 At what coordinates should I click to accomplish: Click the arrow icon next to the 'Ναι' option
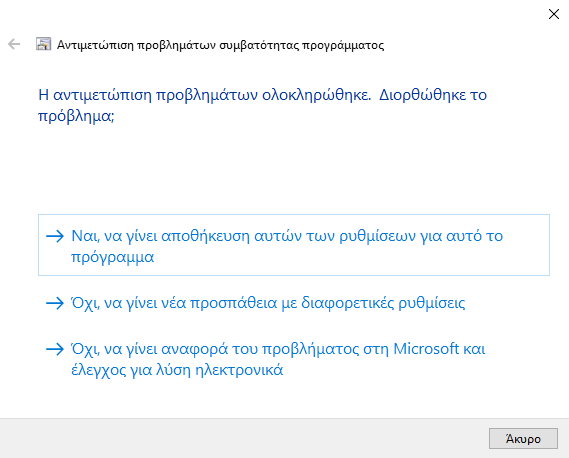[55, 236]
